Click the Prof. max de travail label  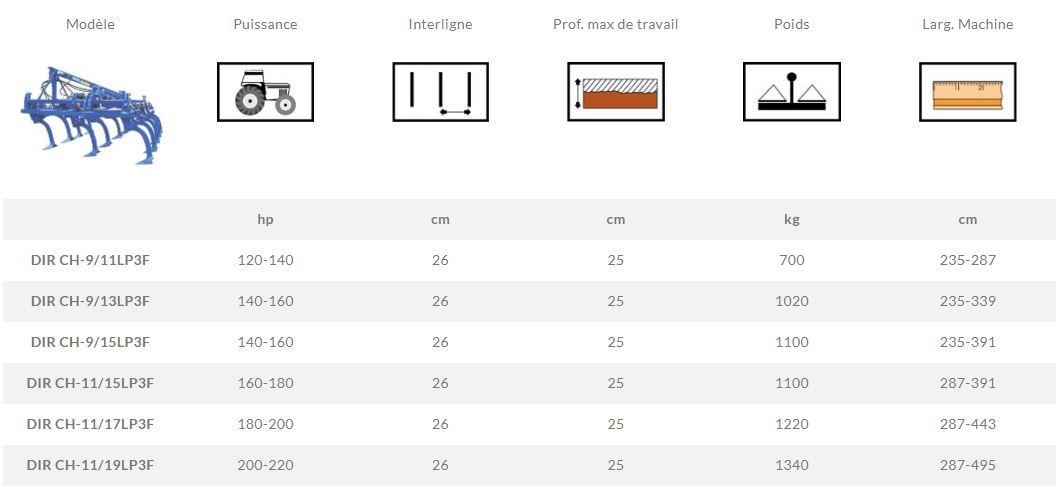point(615,24)
